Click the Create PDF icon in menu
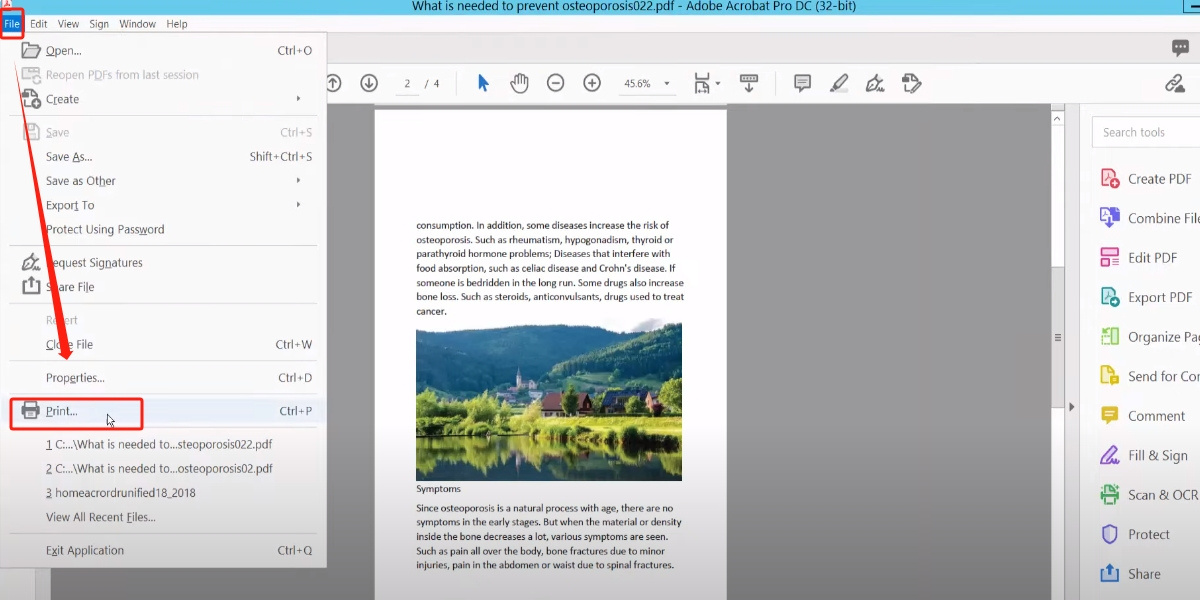The image size is (1200, 600). (31, 99)
